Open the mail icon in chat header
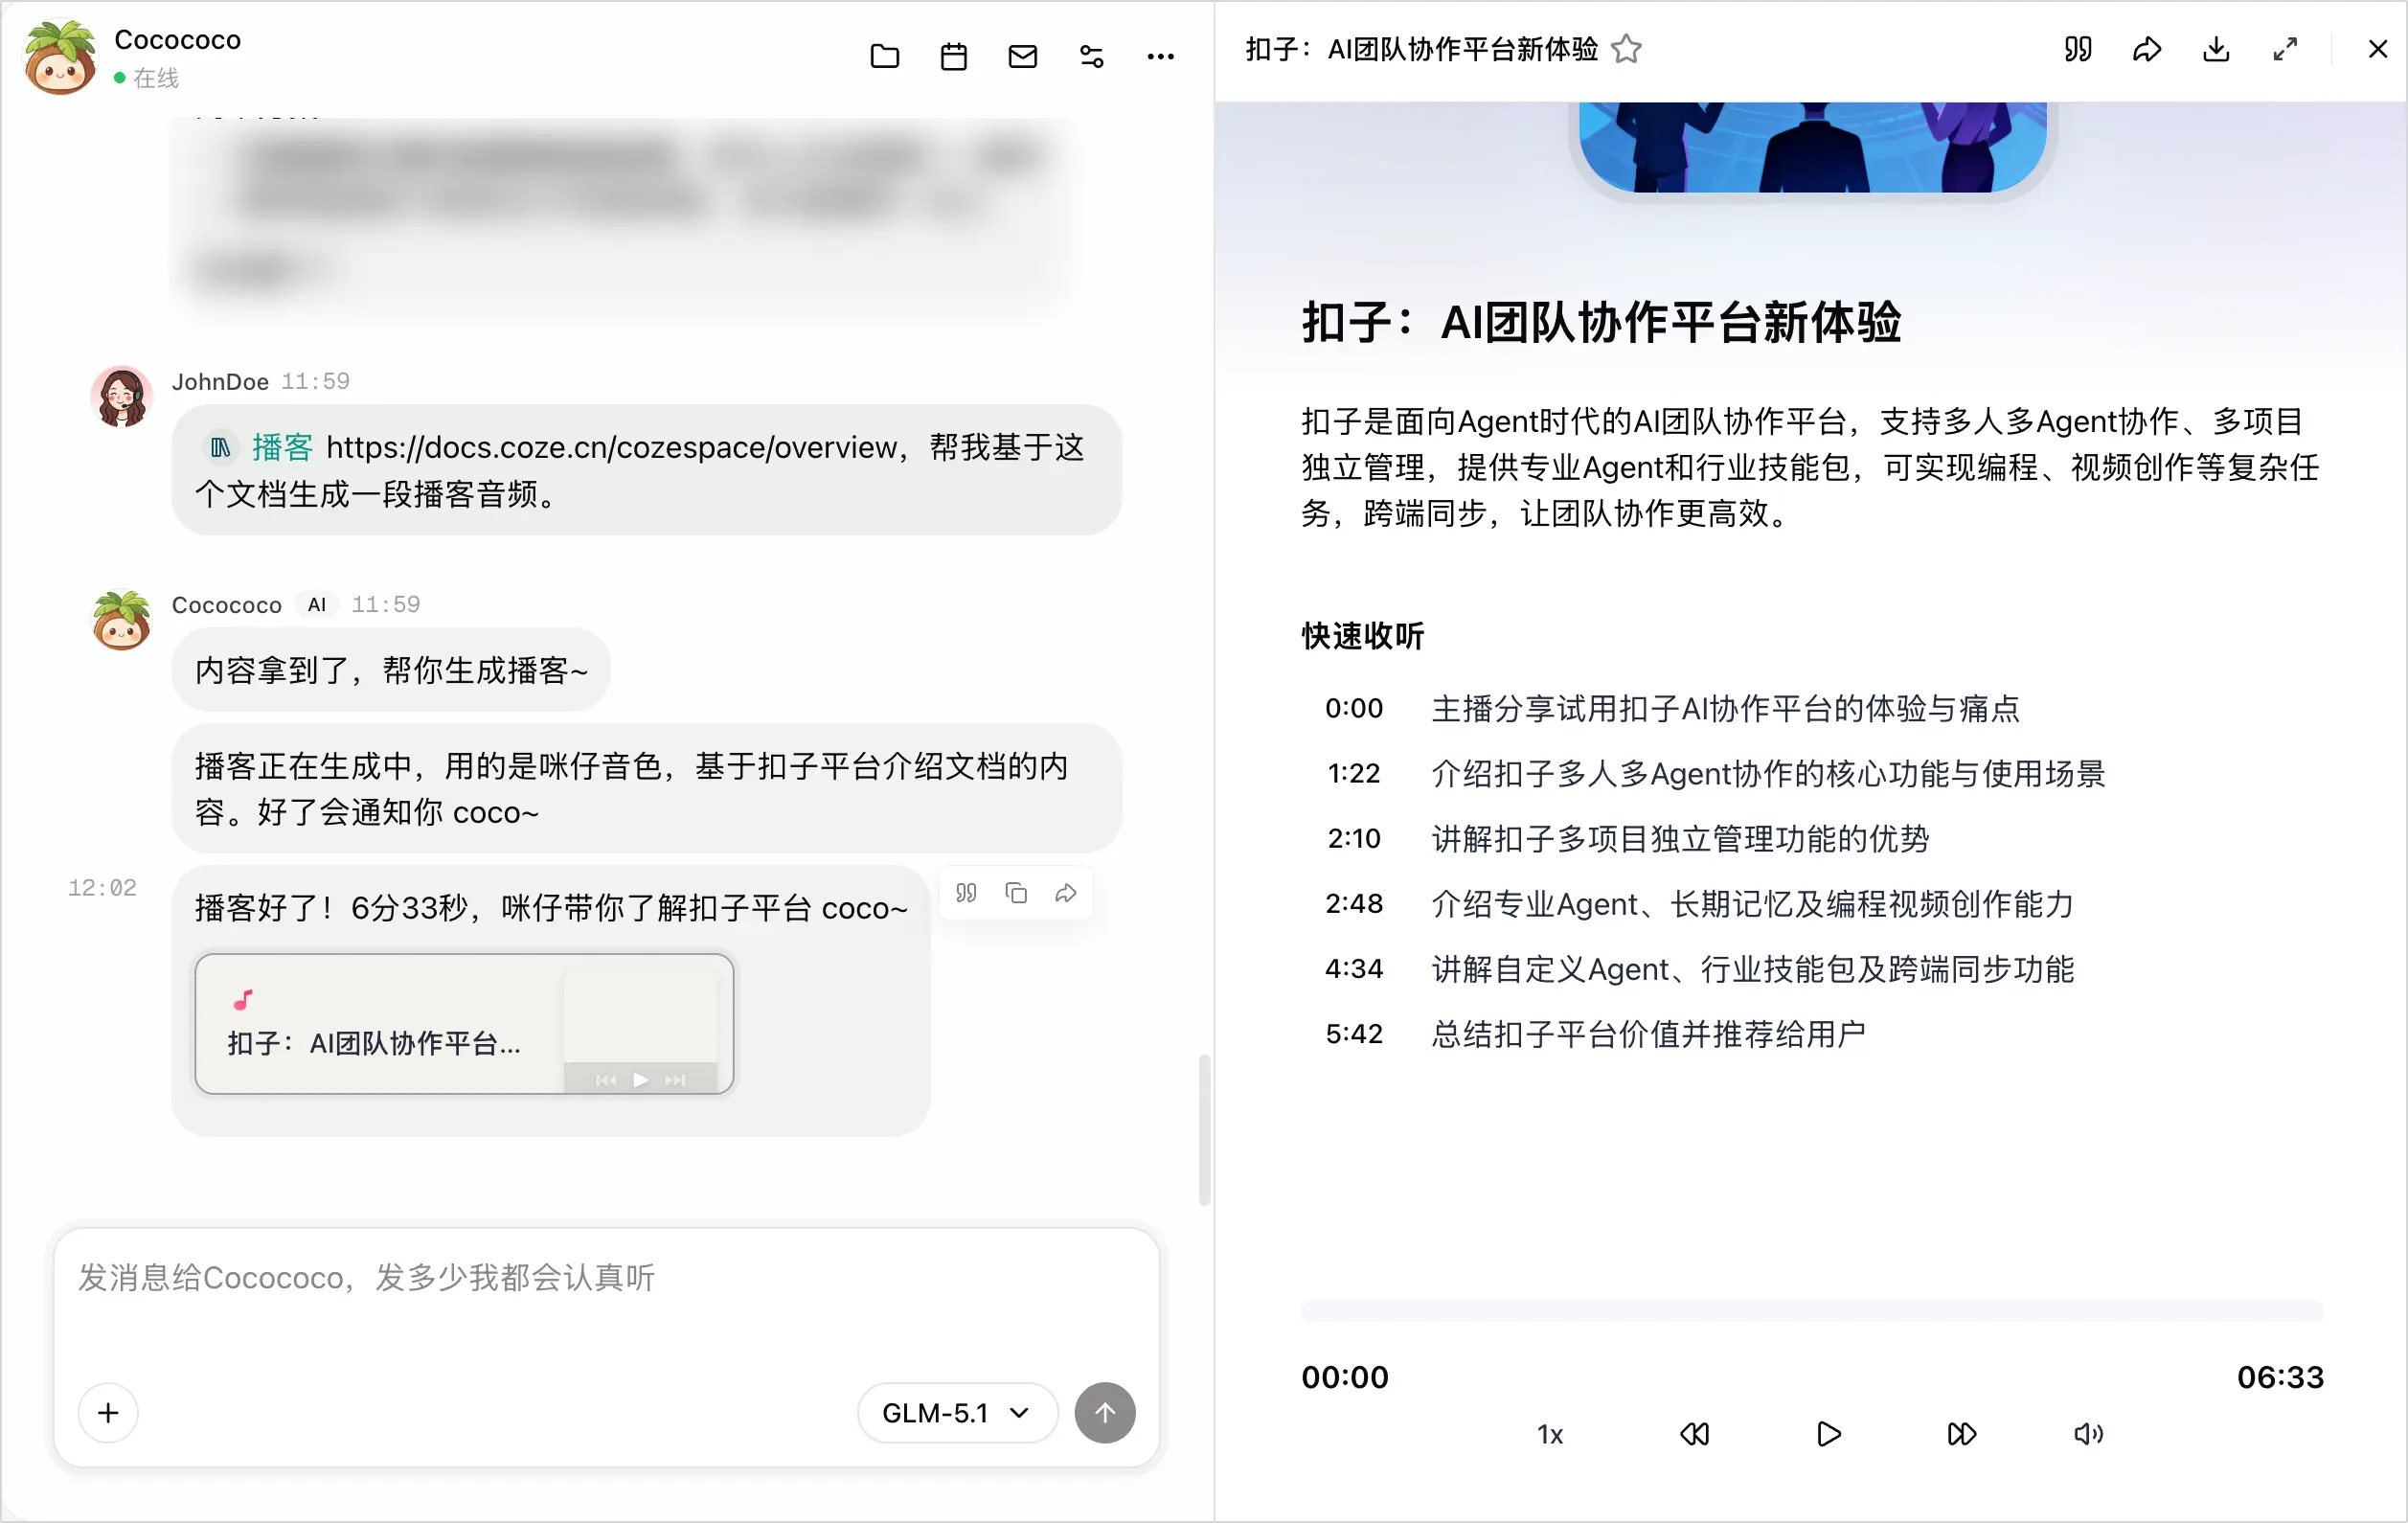The image size is (2408, 1523). (x=1022, y=56)
